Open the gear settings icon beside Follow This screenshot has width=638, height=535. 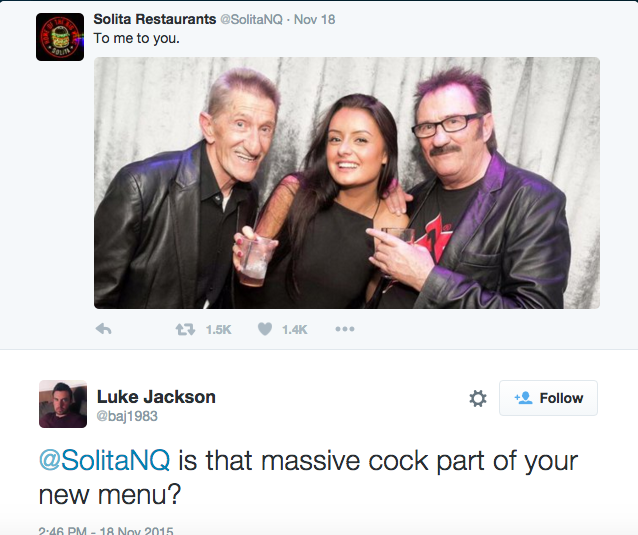478,398
